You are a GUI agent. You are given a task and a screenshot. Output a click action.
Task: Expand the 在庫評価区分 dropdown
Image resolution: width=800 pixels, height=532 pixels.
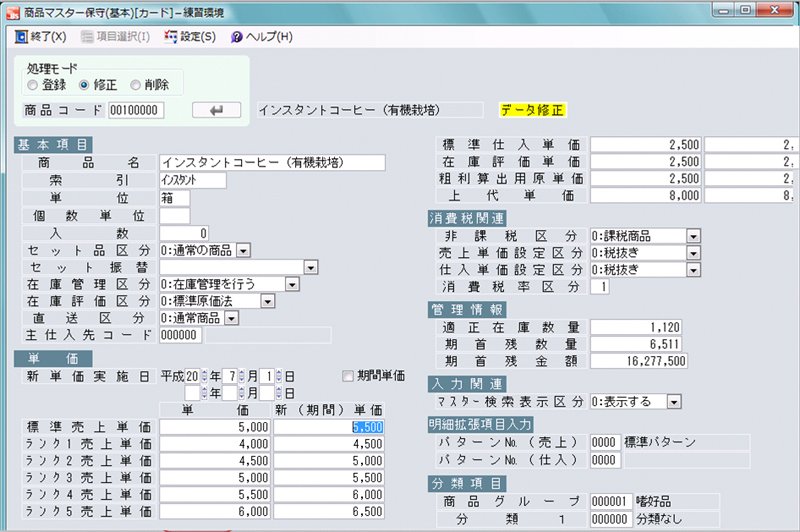pos(268,301)
